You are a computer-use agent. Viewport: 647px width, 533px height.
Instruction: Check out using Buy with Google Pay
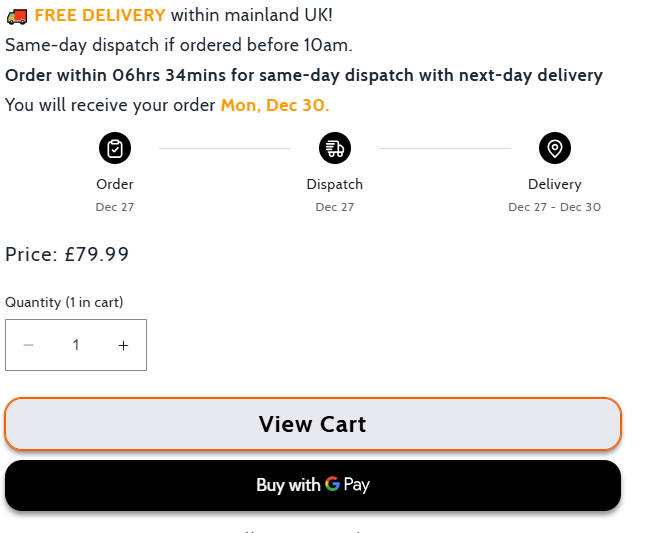(x=313, y=485)
